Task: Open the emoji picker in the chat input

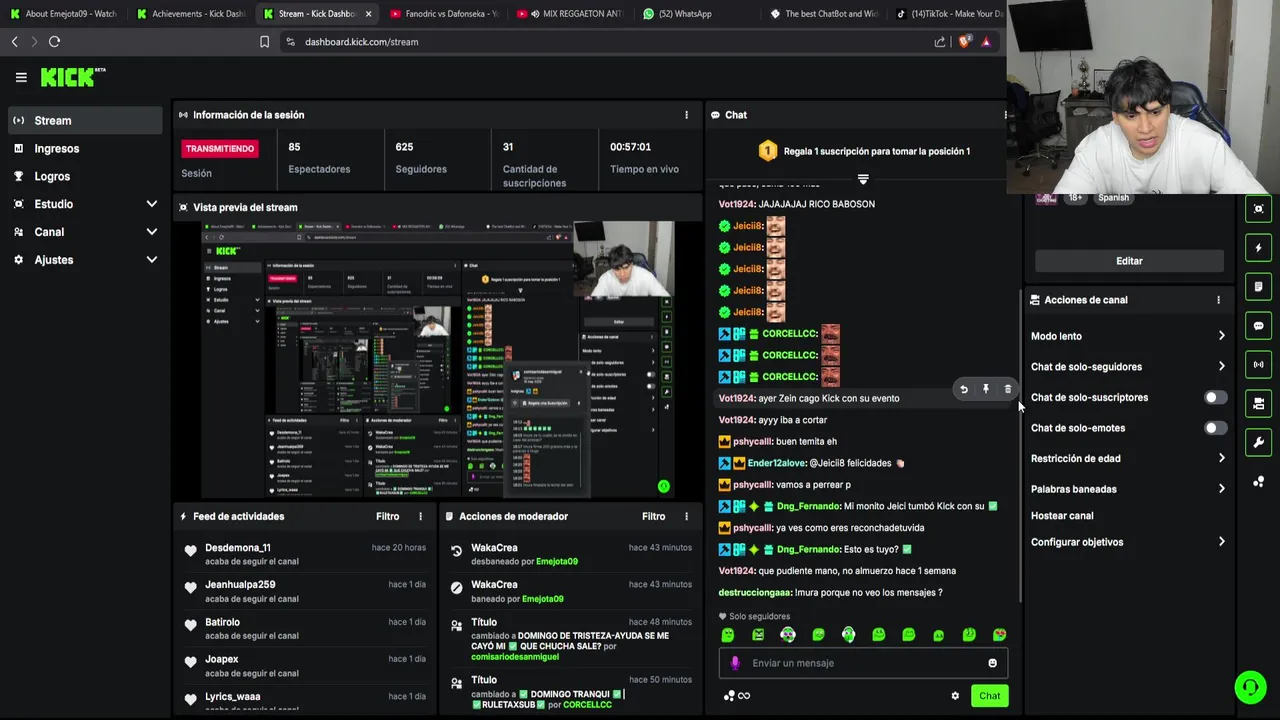Action: point(992,663)
